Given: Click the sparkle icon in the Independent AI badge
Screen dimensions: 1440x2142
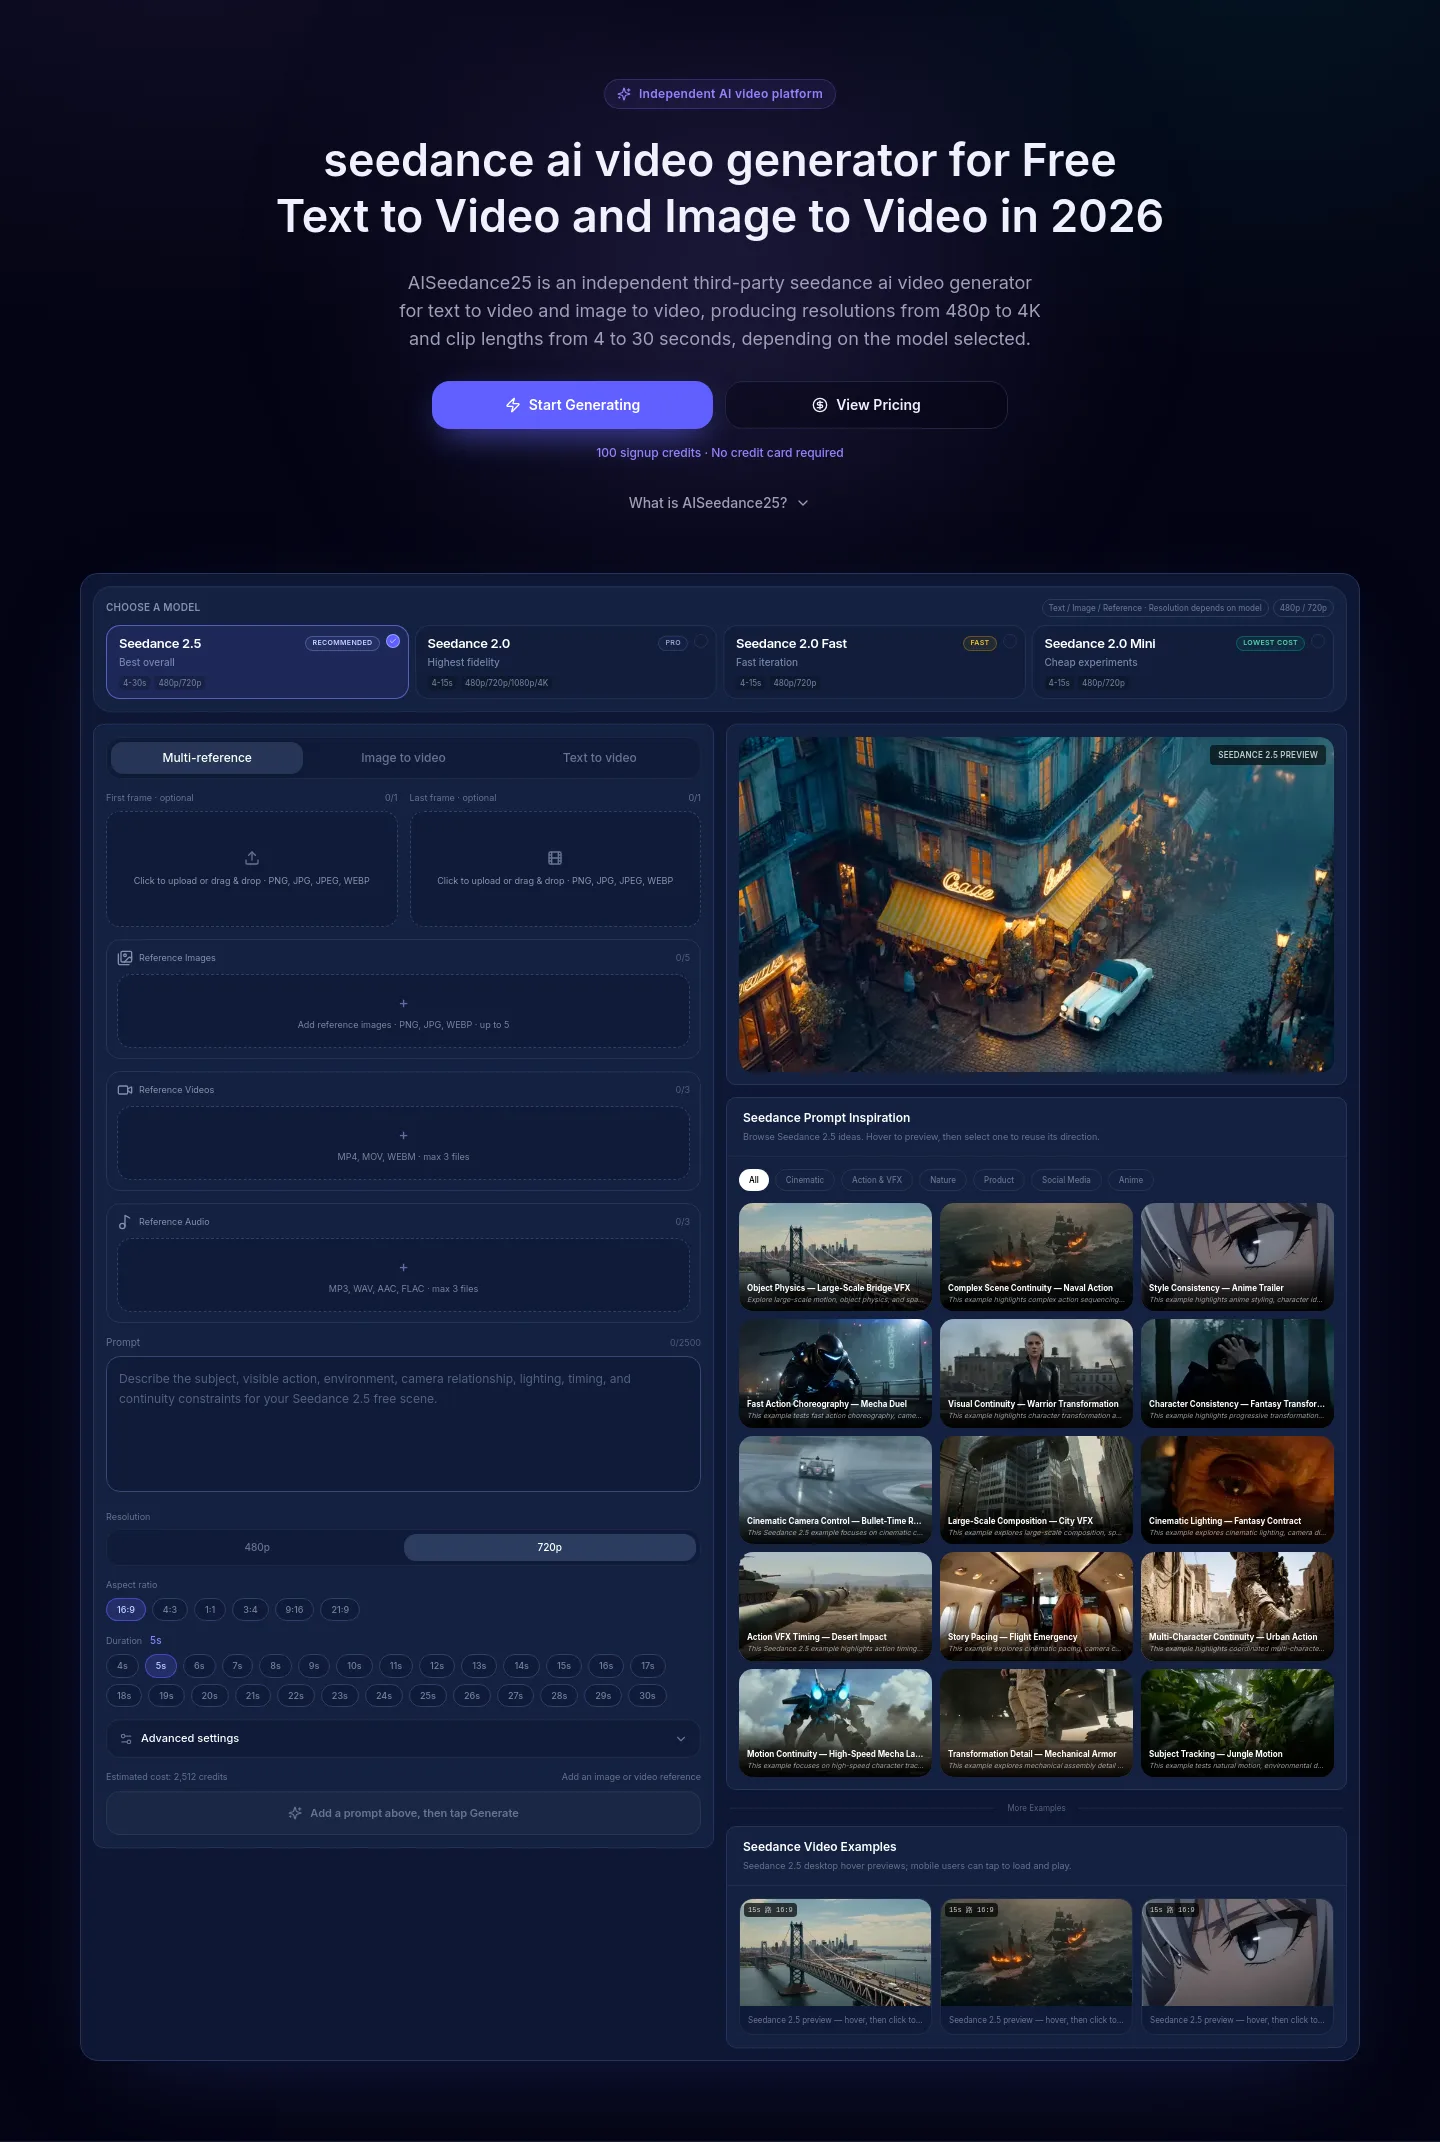Looking at the screenshot, I should [x=624, y=94].
